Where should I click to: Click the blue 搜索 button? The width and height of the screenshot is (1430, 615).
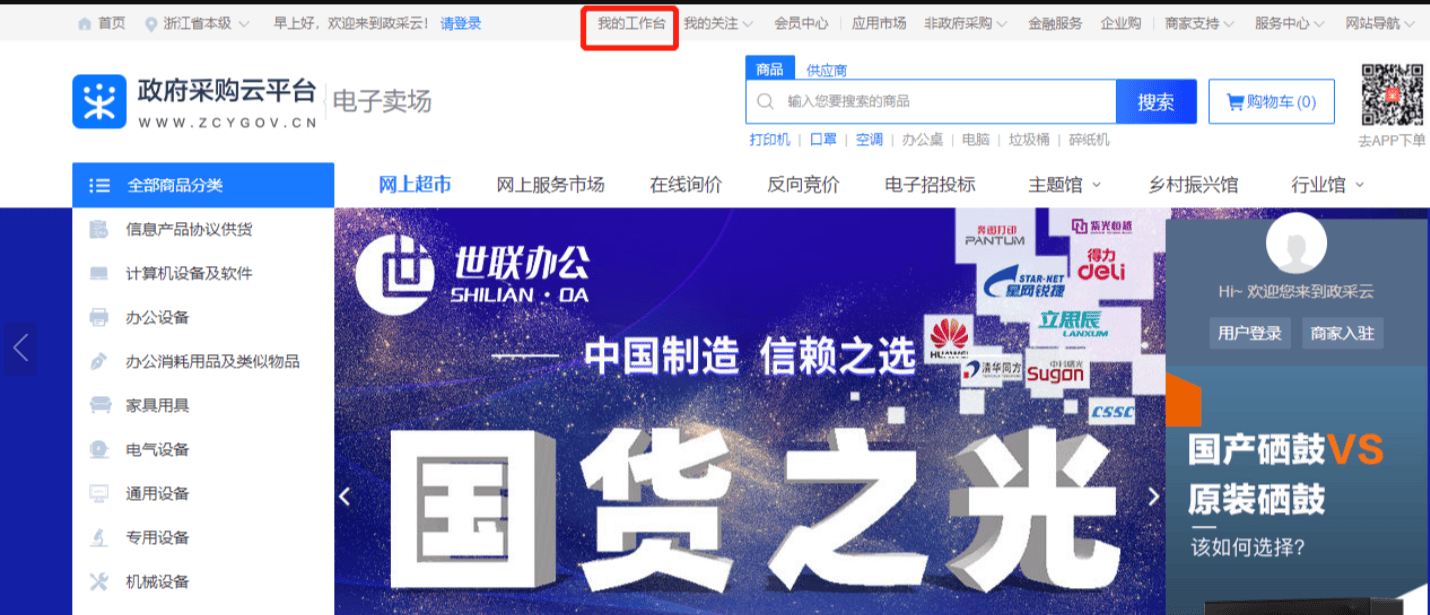tap(1156, 101)
